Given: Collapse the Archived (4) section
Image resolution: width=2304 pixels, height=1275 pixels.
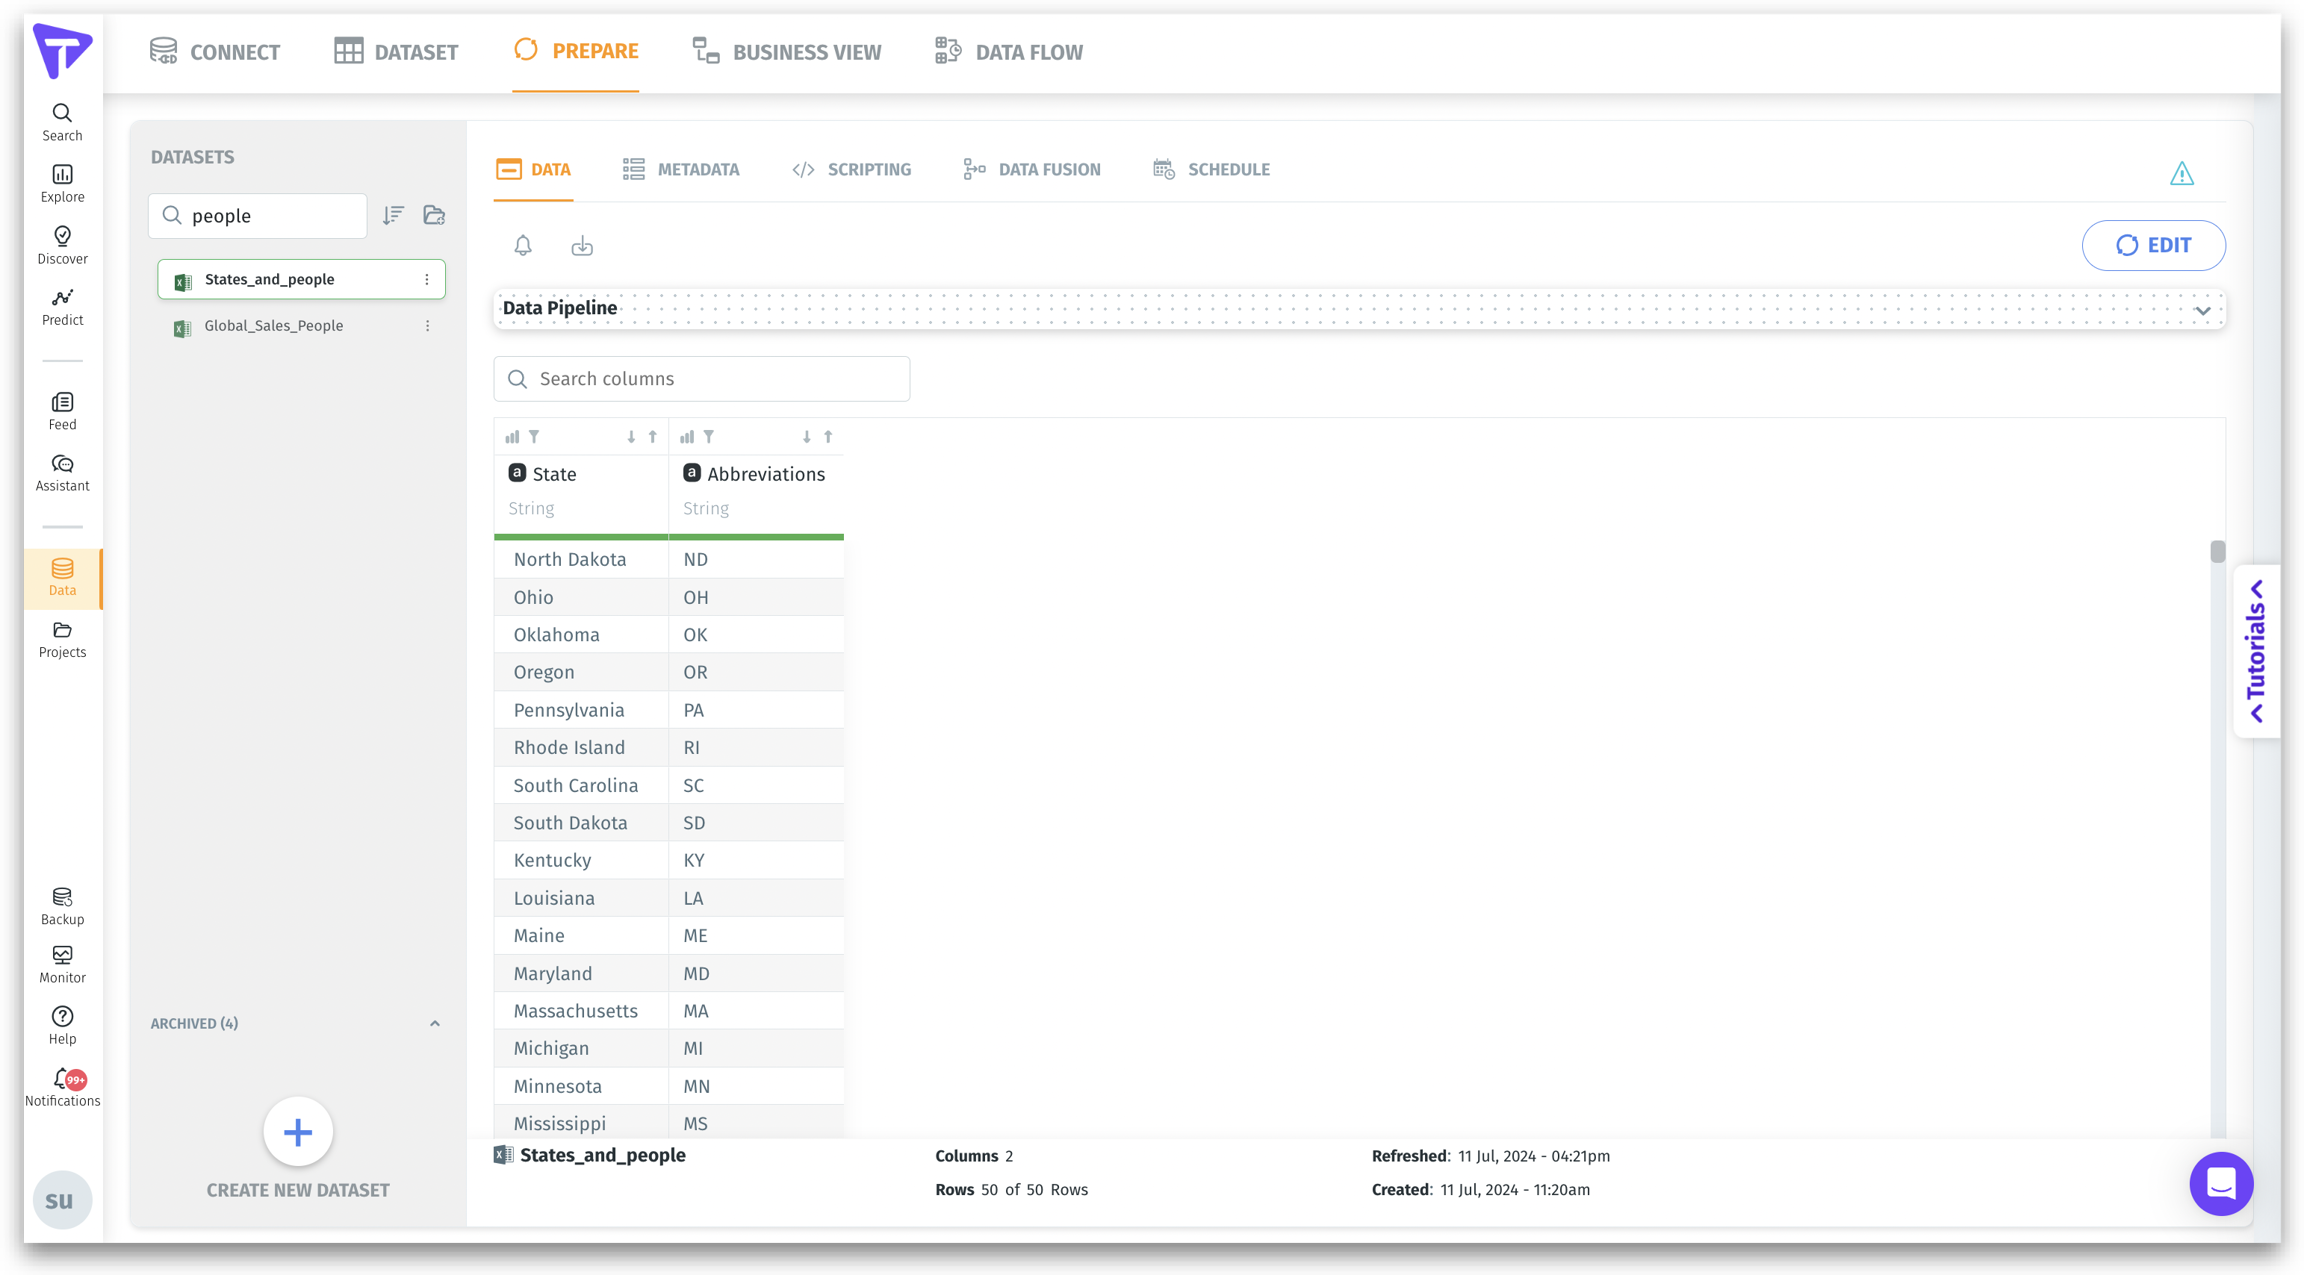Looking at the screenshot, I should 435,1023.
